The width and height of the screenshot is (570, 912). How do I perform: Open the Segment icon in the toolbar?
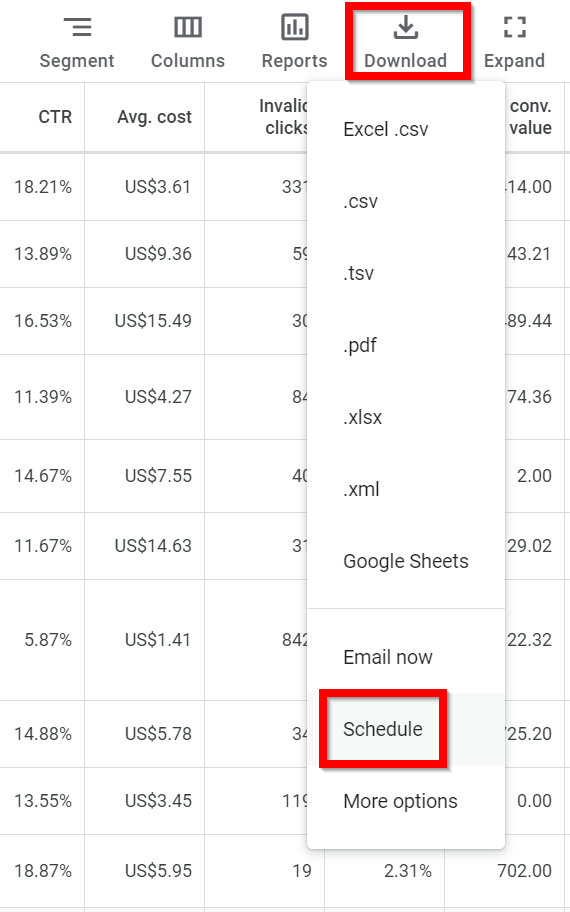tap(77, 27)
